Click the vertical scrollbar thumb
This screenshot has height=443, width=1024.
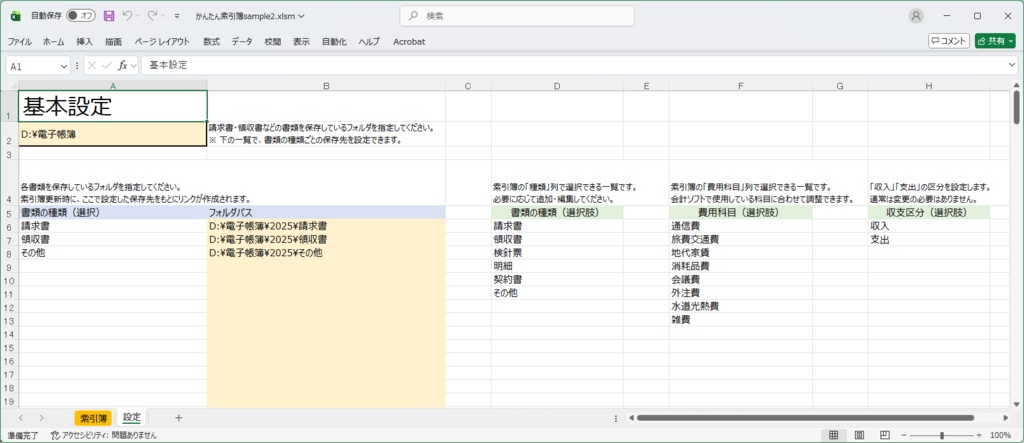point(1017,107)
